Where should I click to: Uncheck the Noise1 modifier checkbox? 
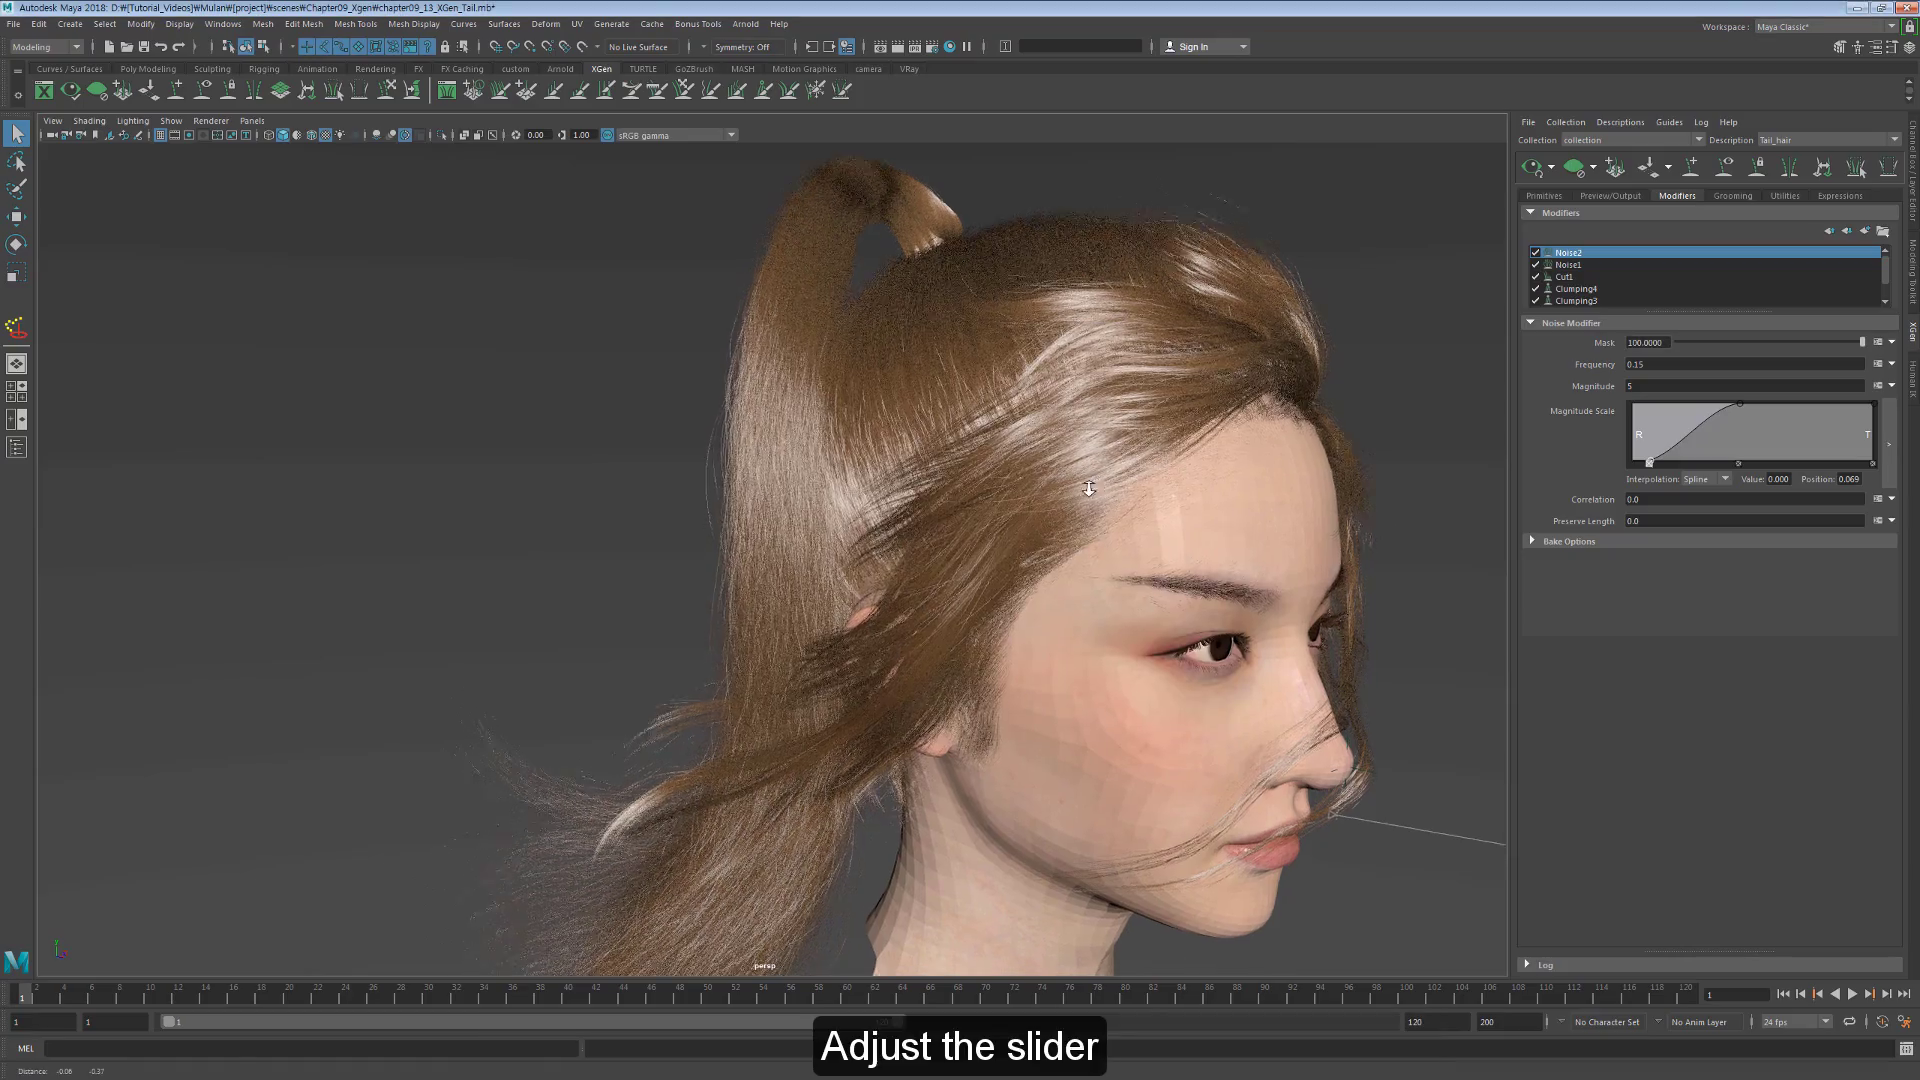click(x=1535, y=265)
